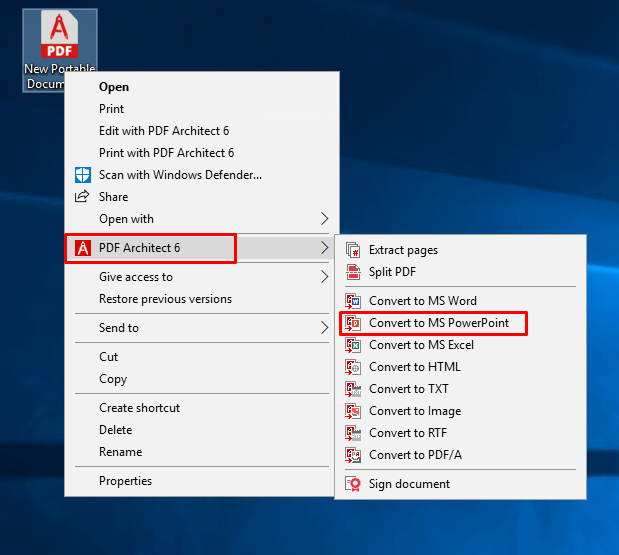Choose Restore previous versions
The width and height of the screenshot is (619, 555).
(201, 299)
